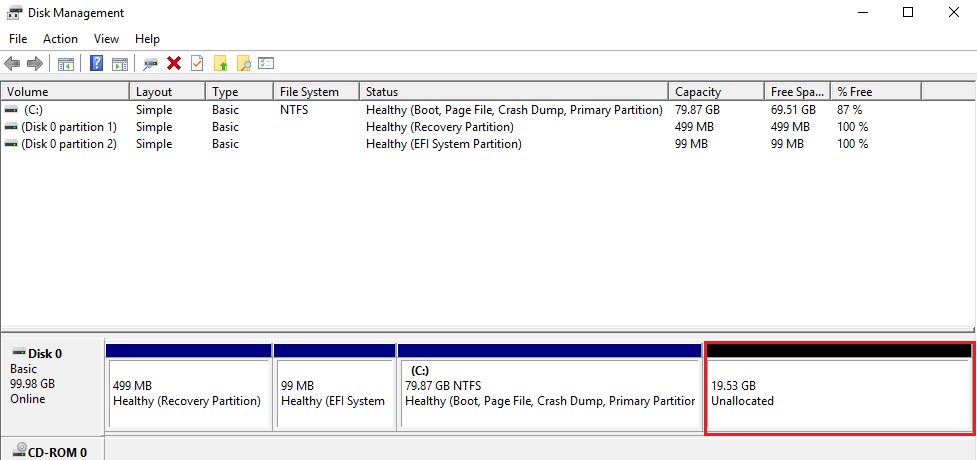Screen dimensions: 977x460
Task: Click the Rescan Disks drive-with-magnifier icon
Action: point(150,64)
